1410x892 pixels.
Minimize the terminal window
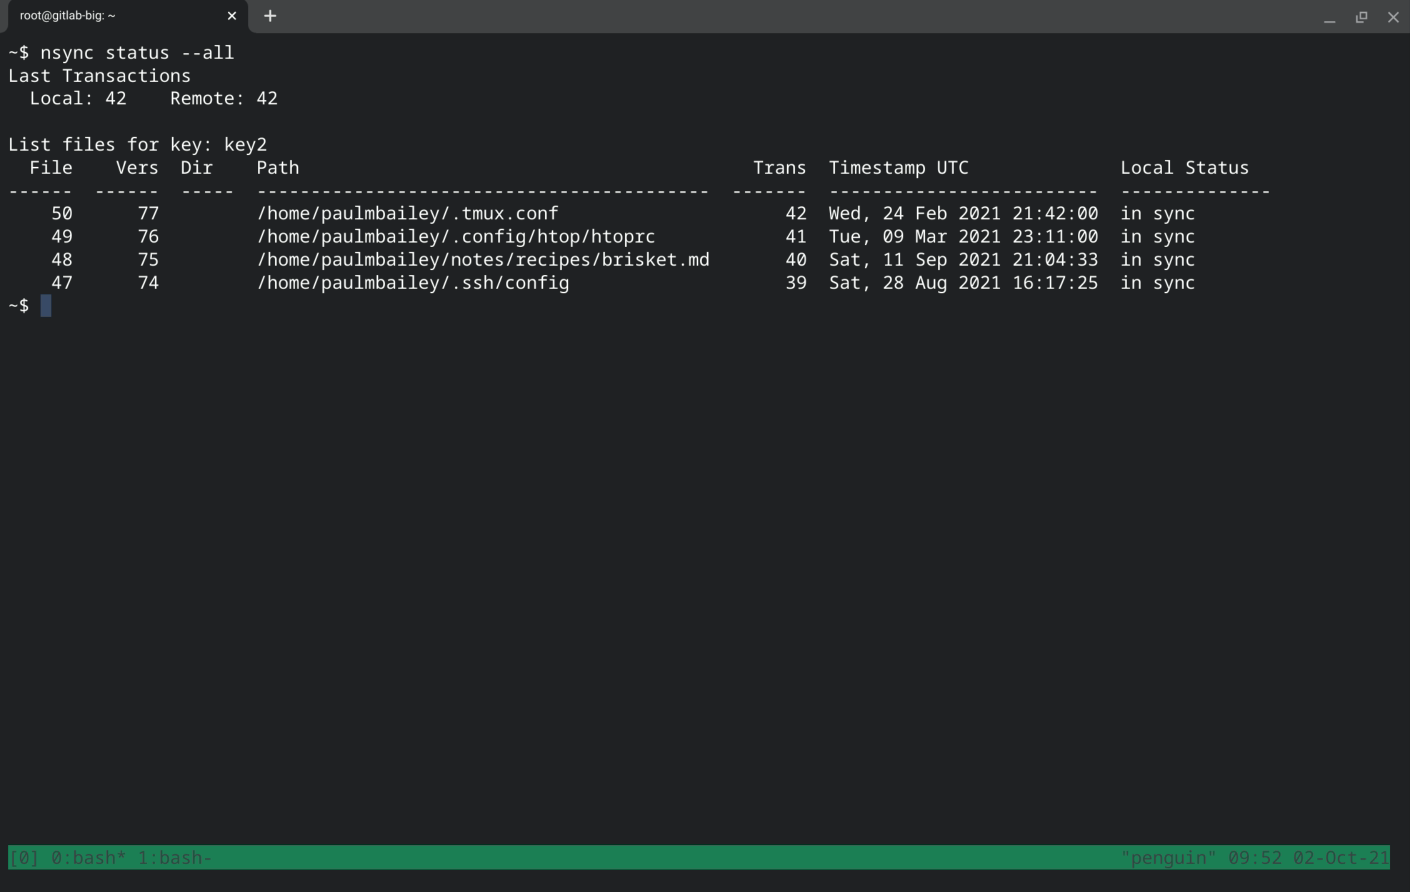(1329, 17)
